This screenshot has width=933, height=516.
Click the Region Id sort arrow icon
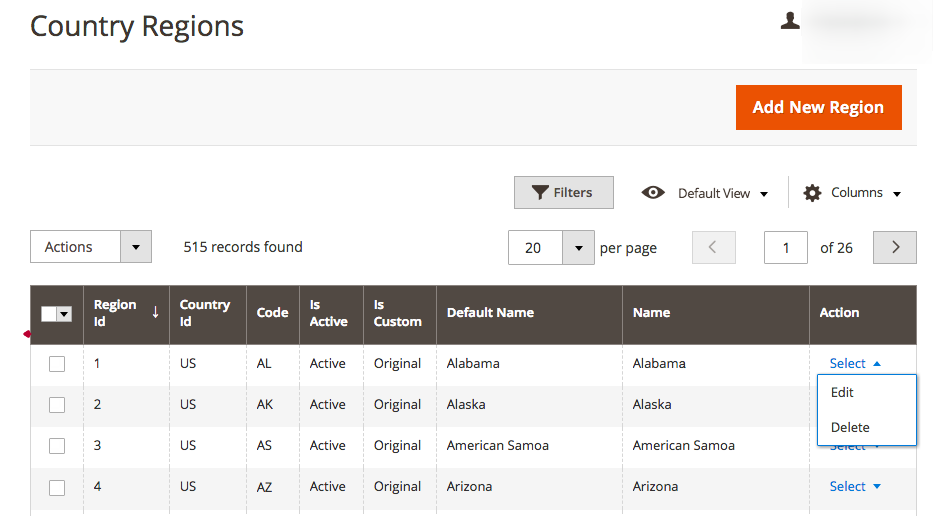tap(155, 312)
